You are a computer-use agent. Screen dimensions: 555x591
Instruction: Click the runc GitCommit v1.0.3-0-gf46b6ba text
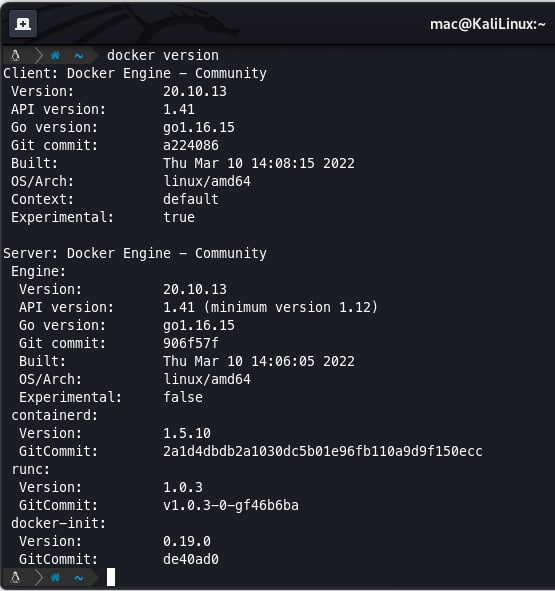[x=231, y=505]
